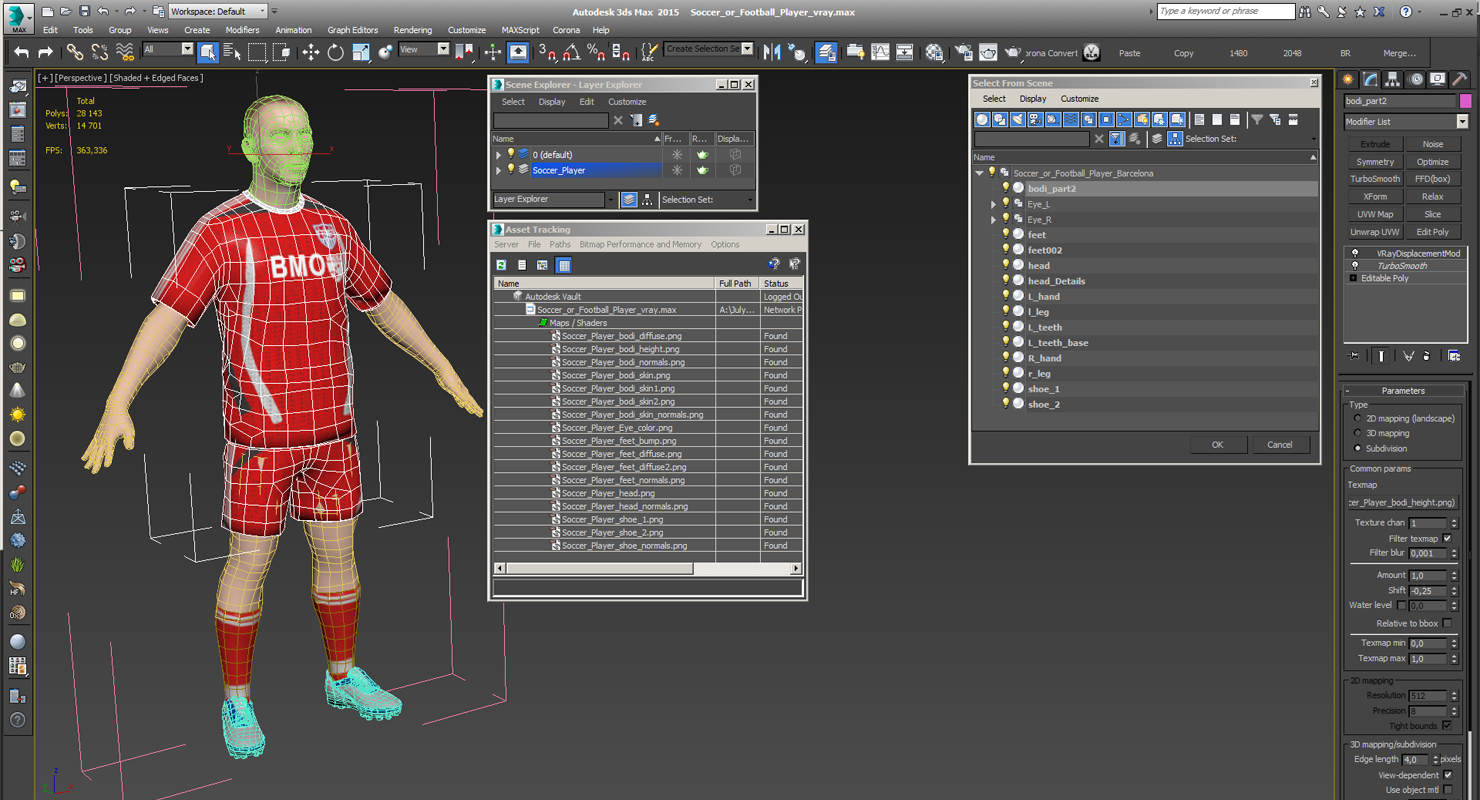This screenshot has height=800, width=1480.
Task: Switch to the Motion command panel tab
Action: click(x=1416, y=79)
